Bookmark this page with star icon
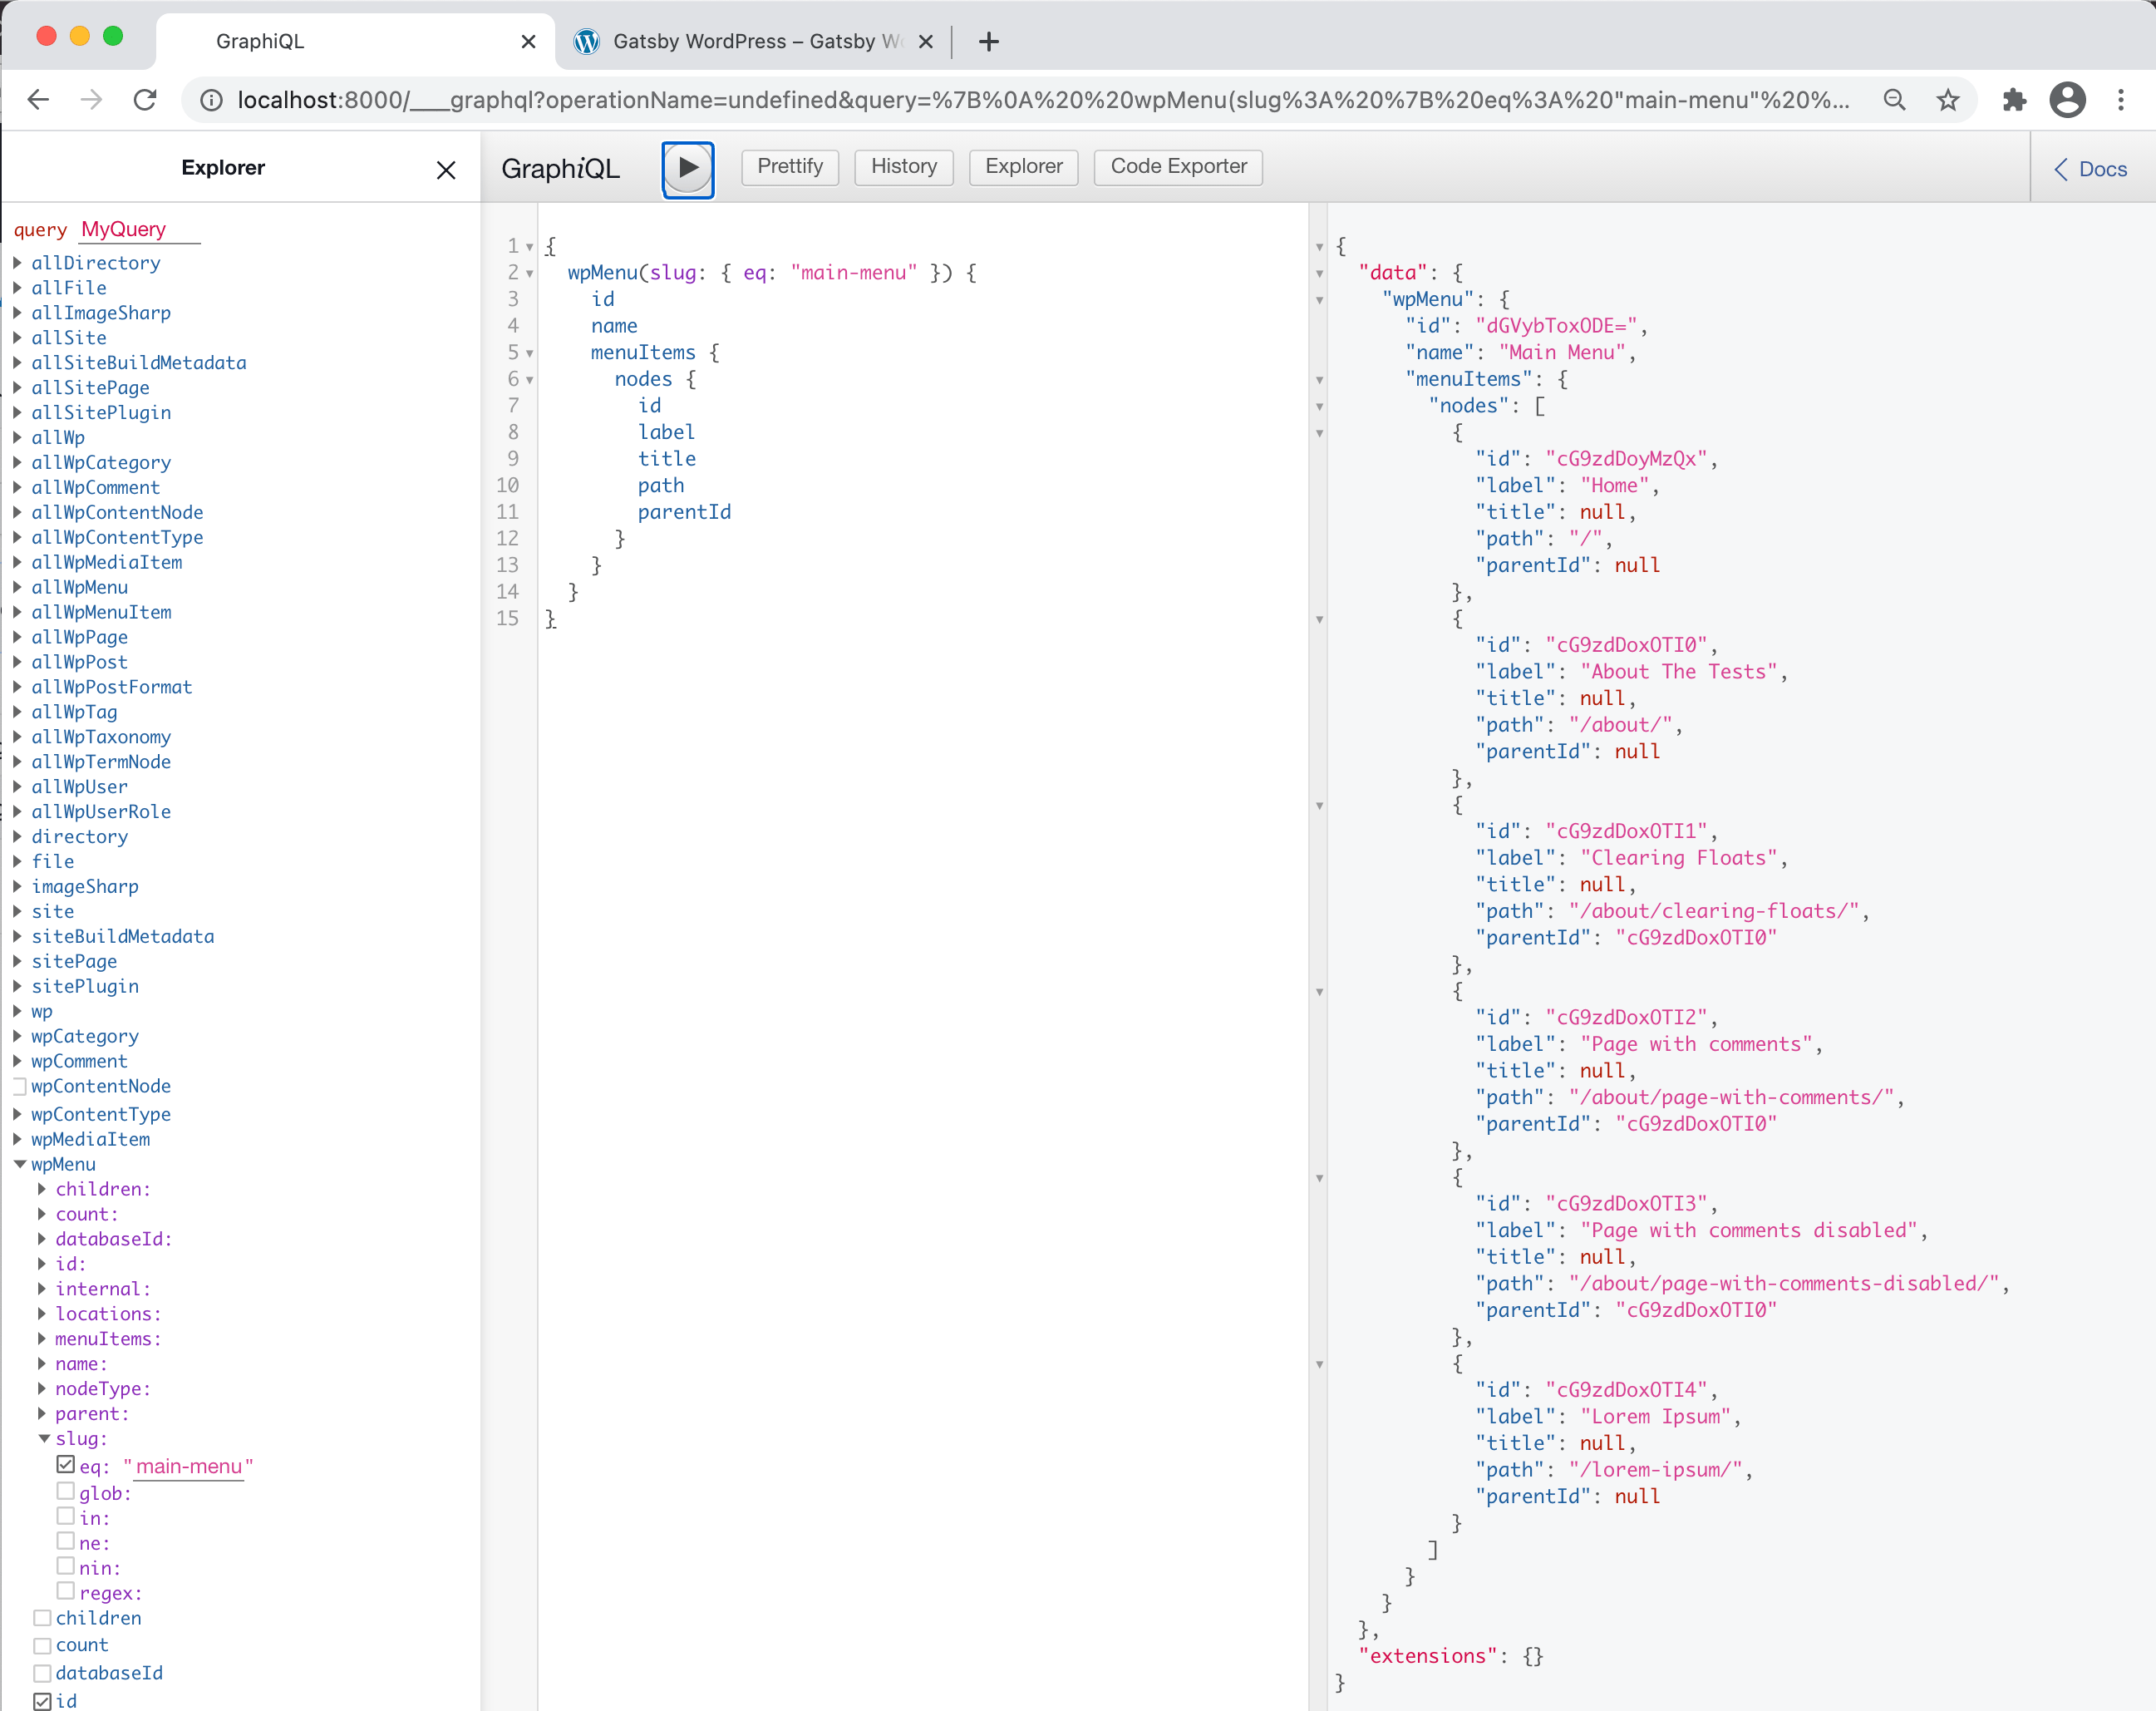The width and height of the screenshot is (2156, 1711). coord(1947,100)
